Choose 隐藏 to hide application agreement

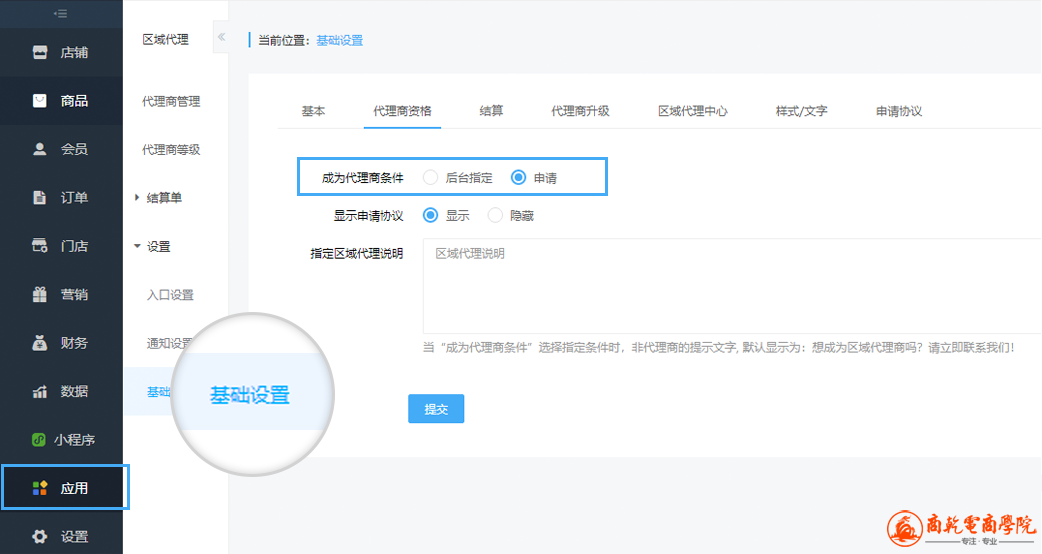click(495, 215)
